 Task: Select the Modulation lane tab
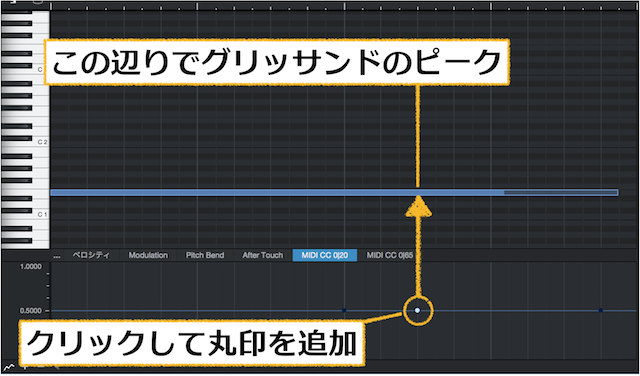pyautogui.click(x=148, y=256)
